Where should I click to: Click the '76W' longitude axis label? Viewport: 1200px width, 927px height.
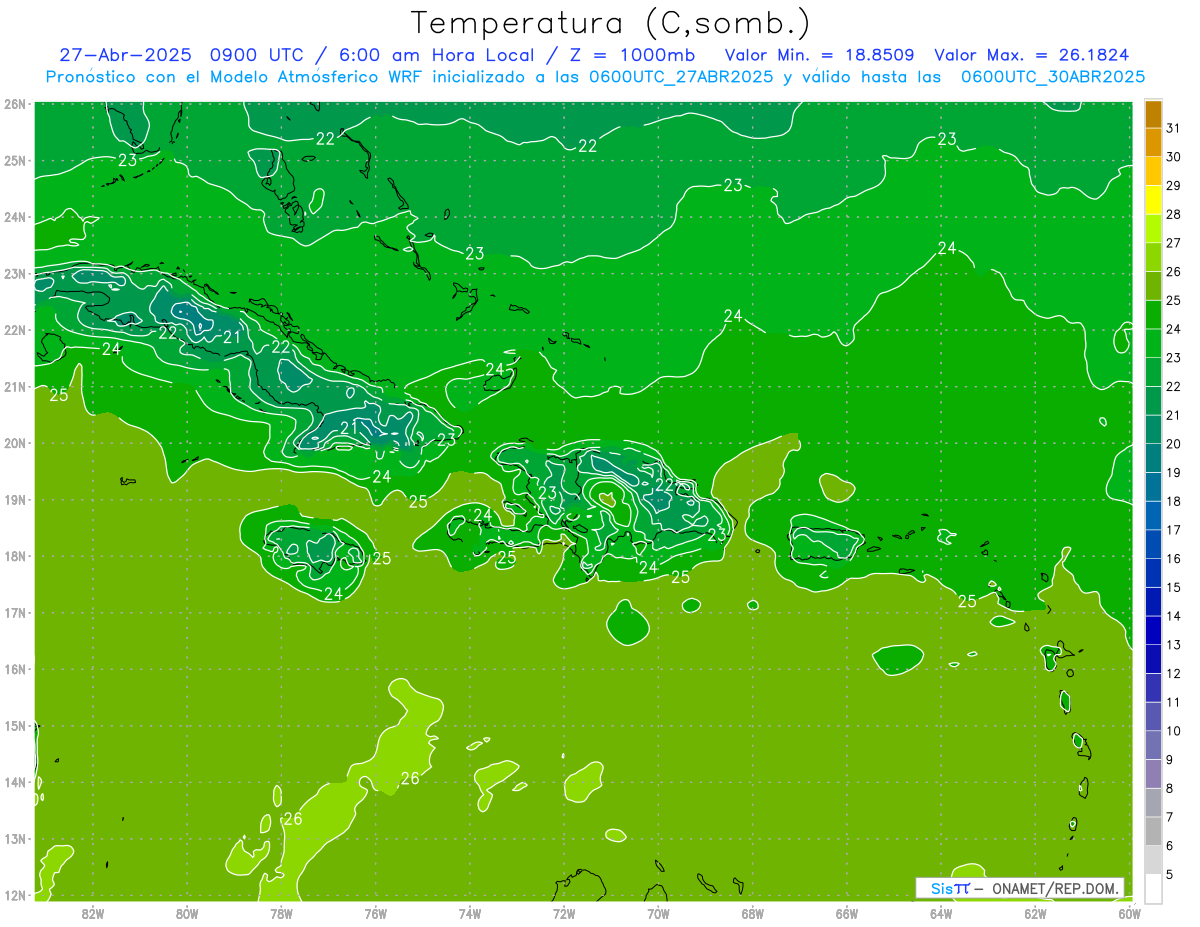coord(376,913)
